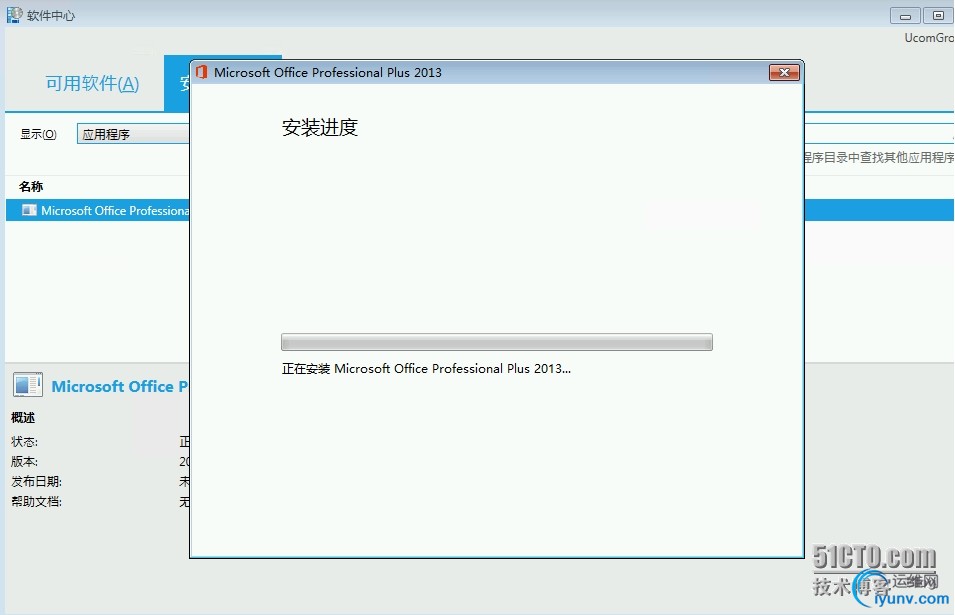Screen dimensions: 955x615
Task: Click the large Office icon in details pane
Action: [x=27, y=385]
